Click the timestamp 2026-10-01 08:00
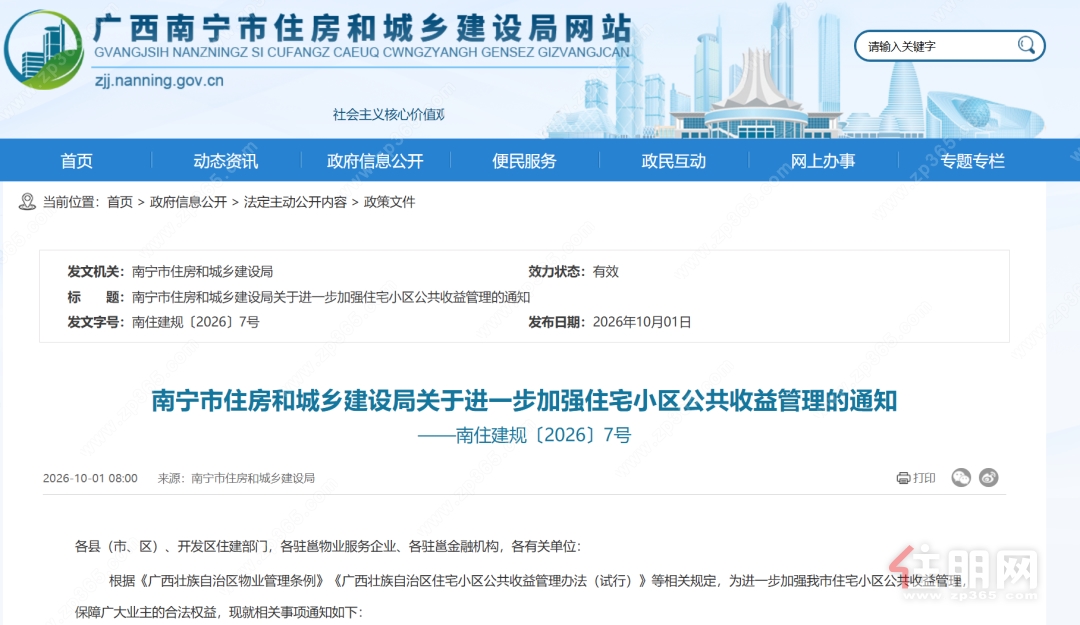The height and width of the screenshot is (625, 1080). tap(90, 478)
